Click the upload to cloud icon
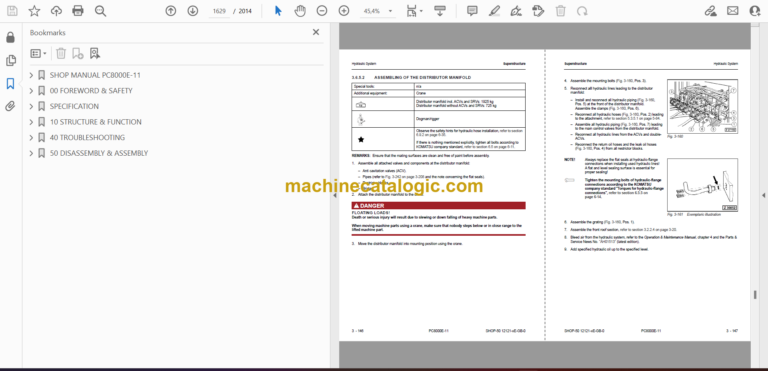Viewport: 768px width, 371px height. tap(56, 11)
